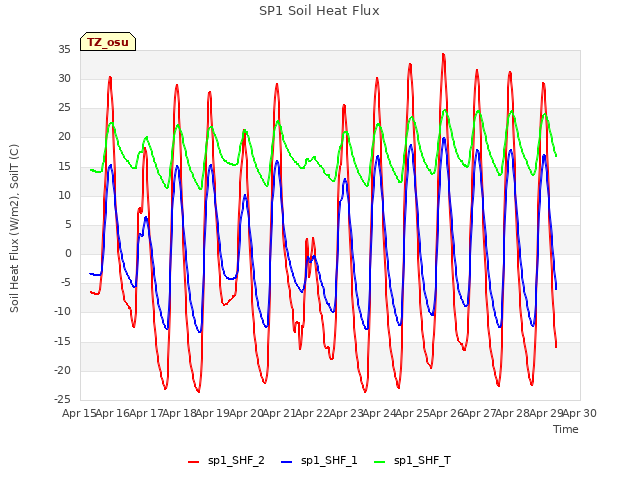
Task: Click the 25 y-axis tick label
Action: click(64, 108)
